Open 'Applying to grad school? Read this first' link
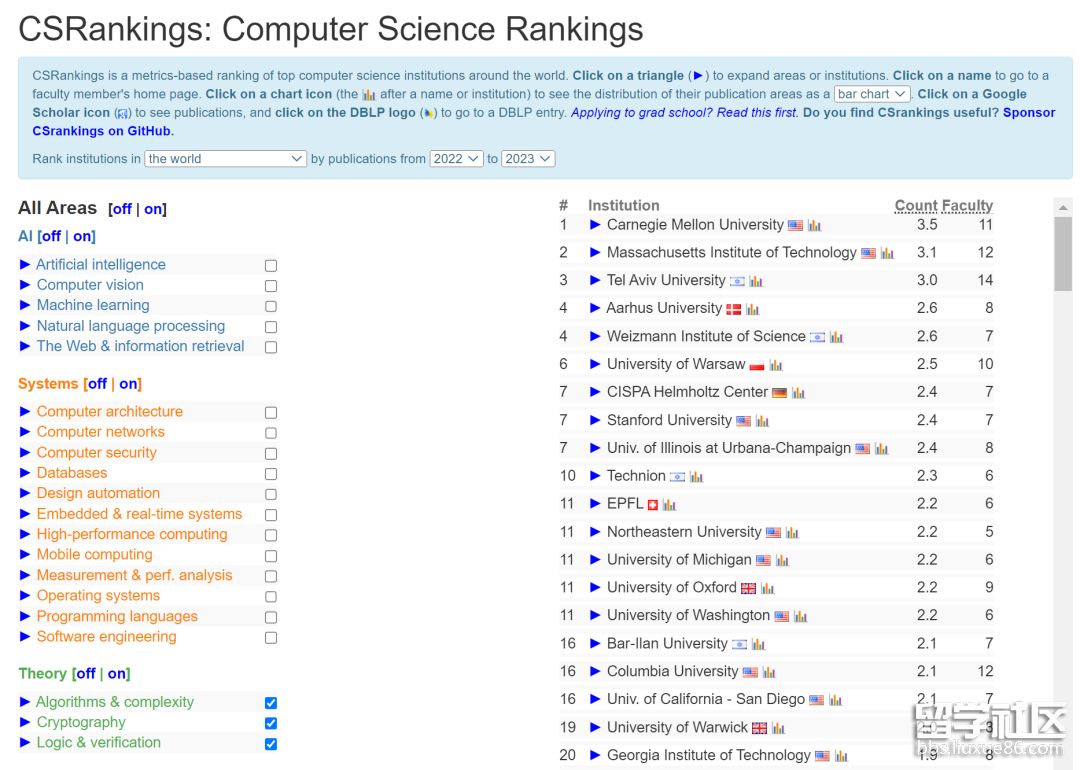Viewport: 1080px width, 770px height. [x=685, y=112]
